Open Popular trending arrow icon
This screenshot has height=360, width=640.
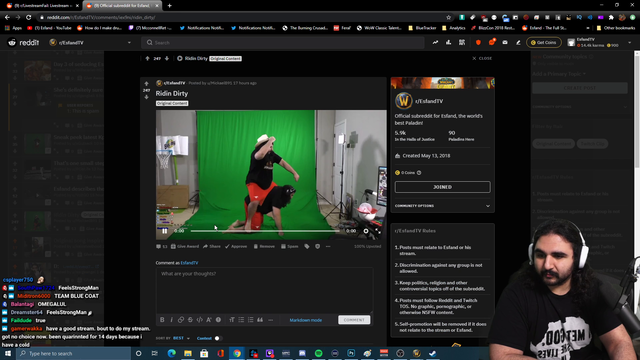pos(436,42)
